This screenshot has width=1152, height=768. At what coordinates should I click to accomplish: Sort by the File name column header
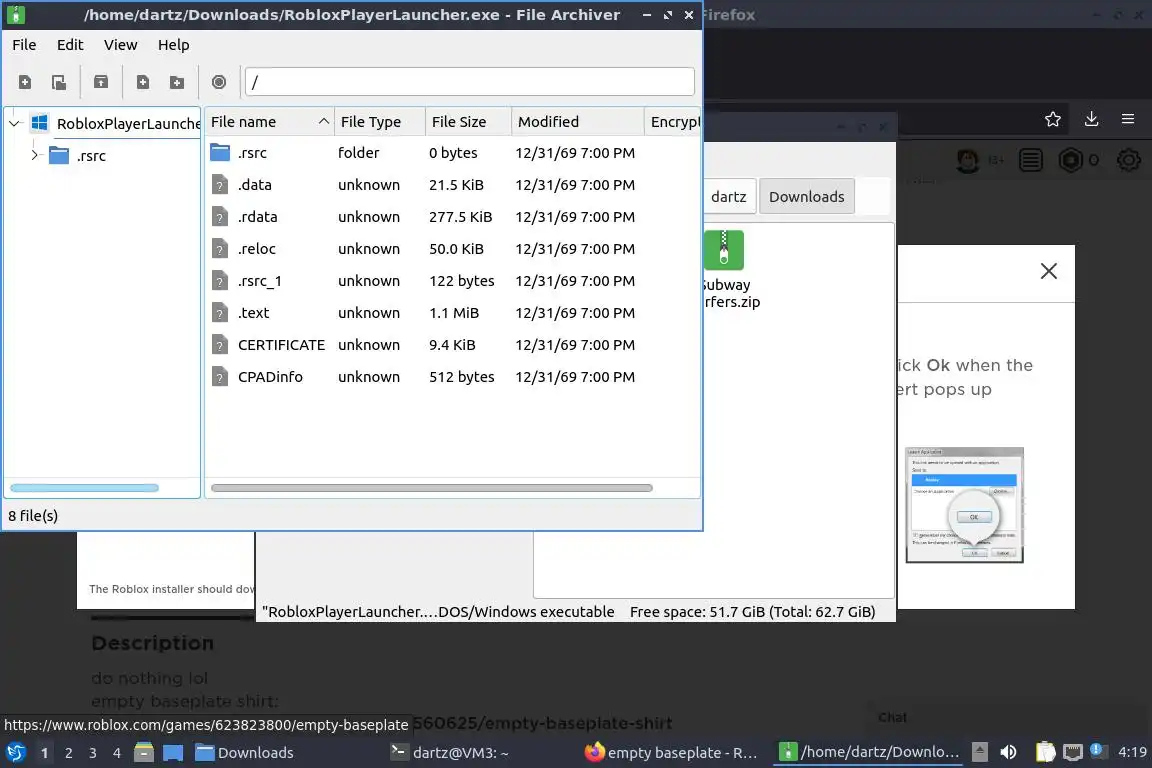(x=269, y=122)
